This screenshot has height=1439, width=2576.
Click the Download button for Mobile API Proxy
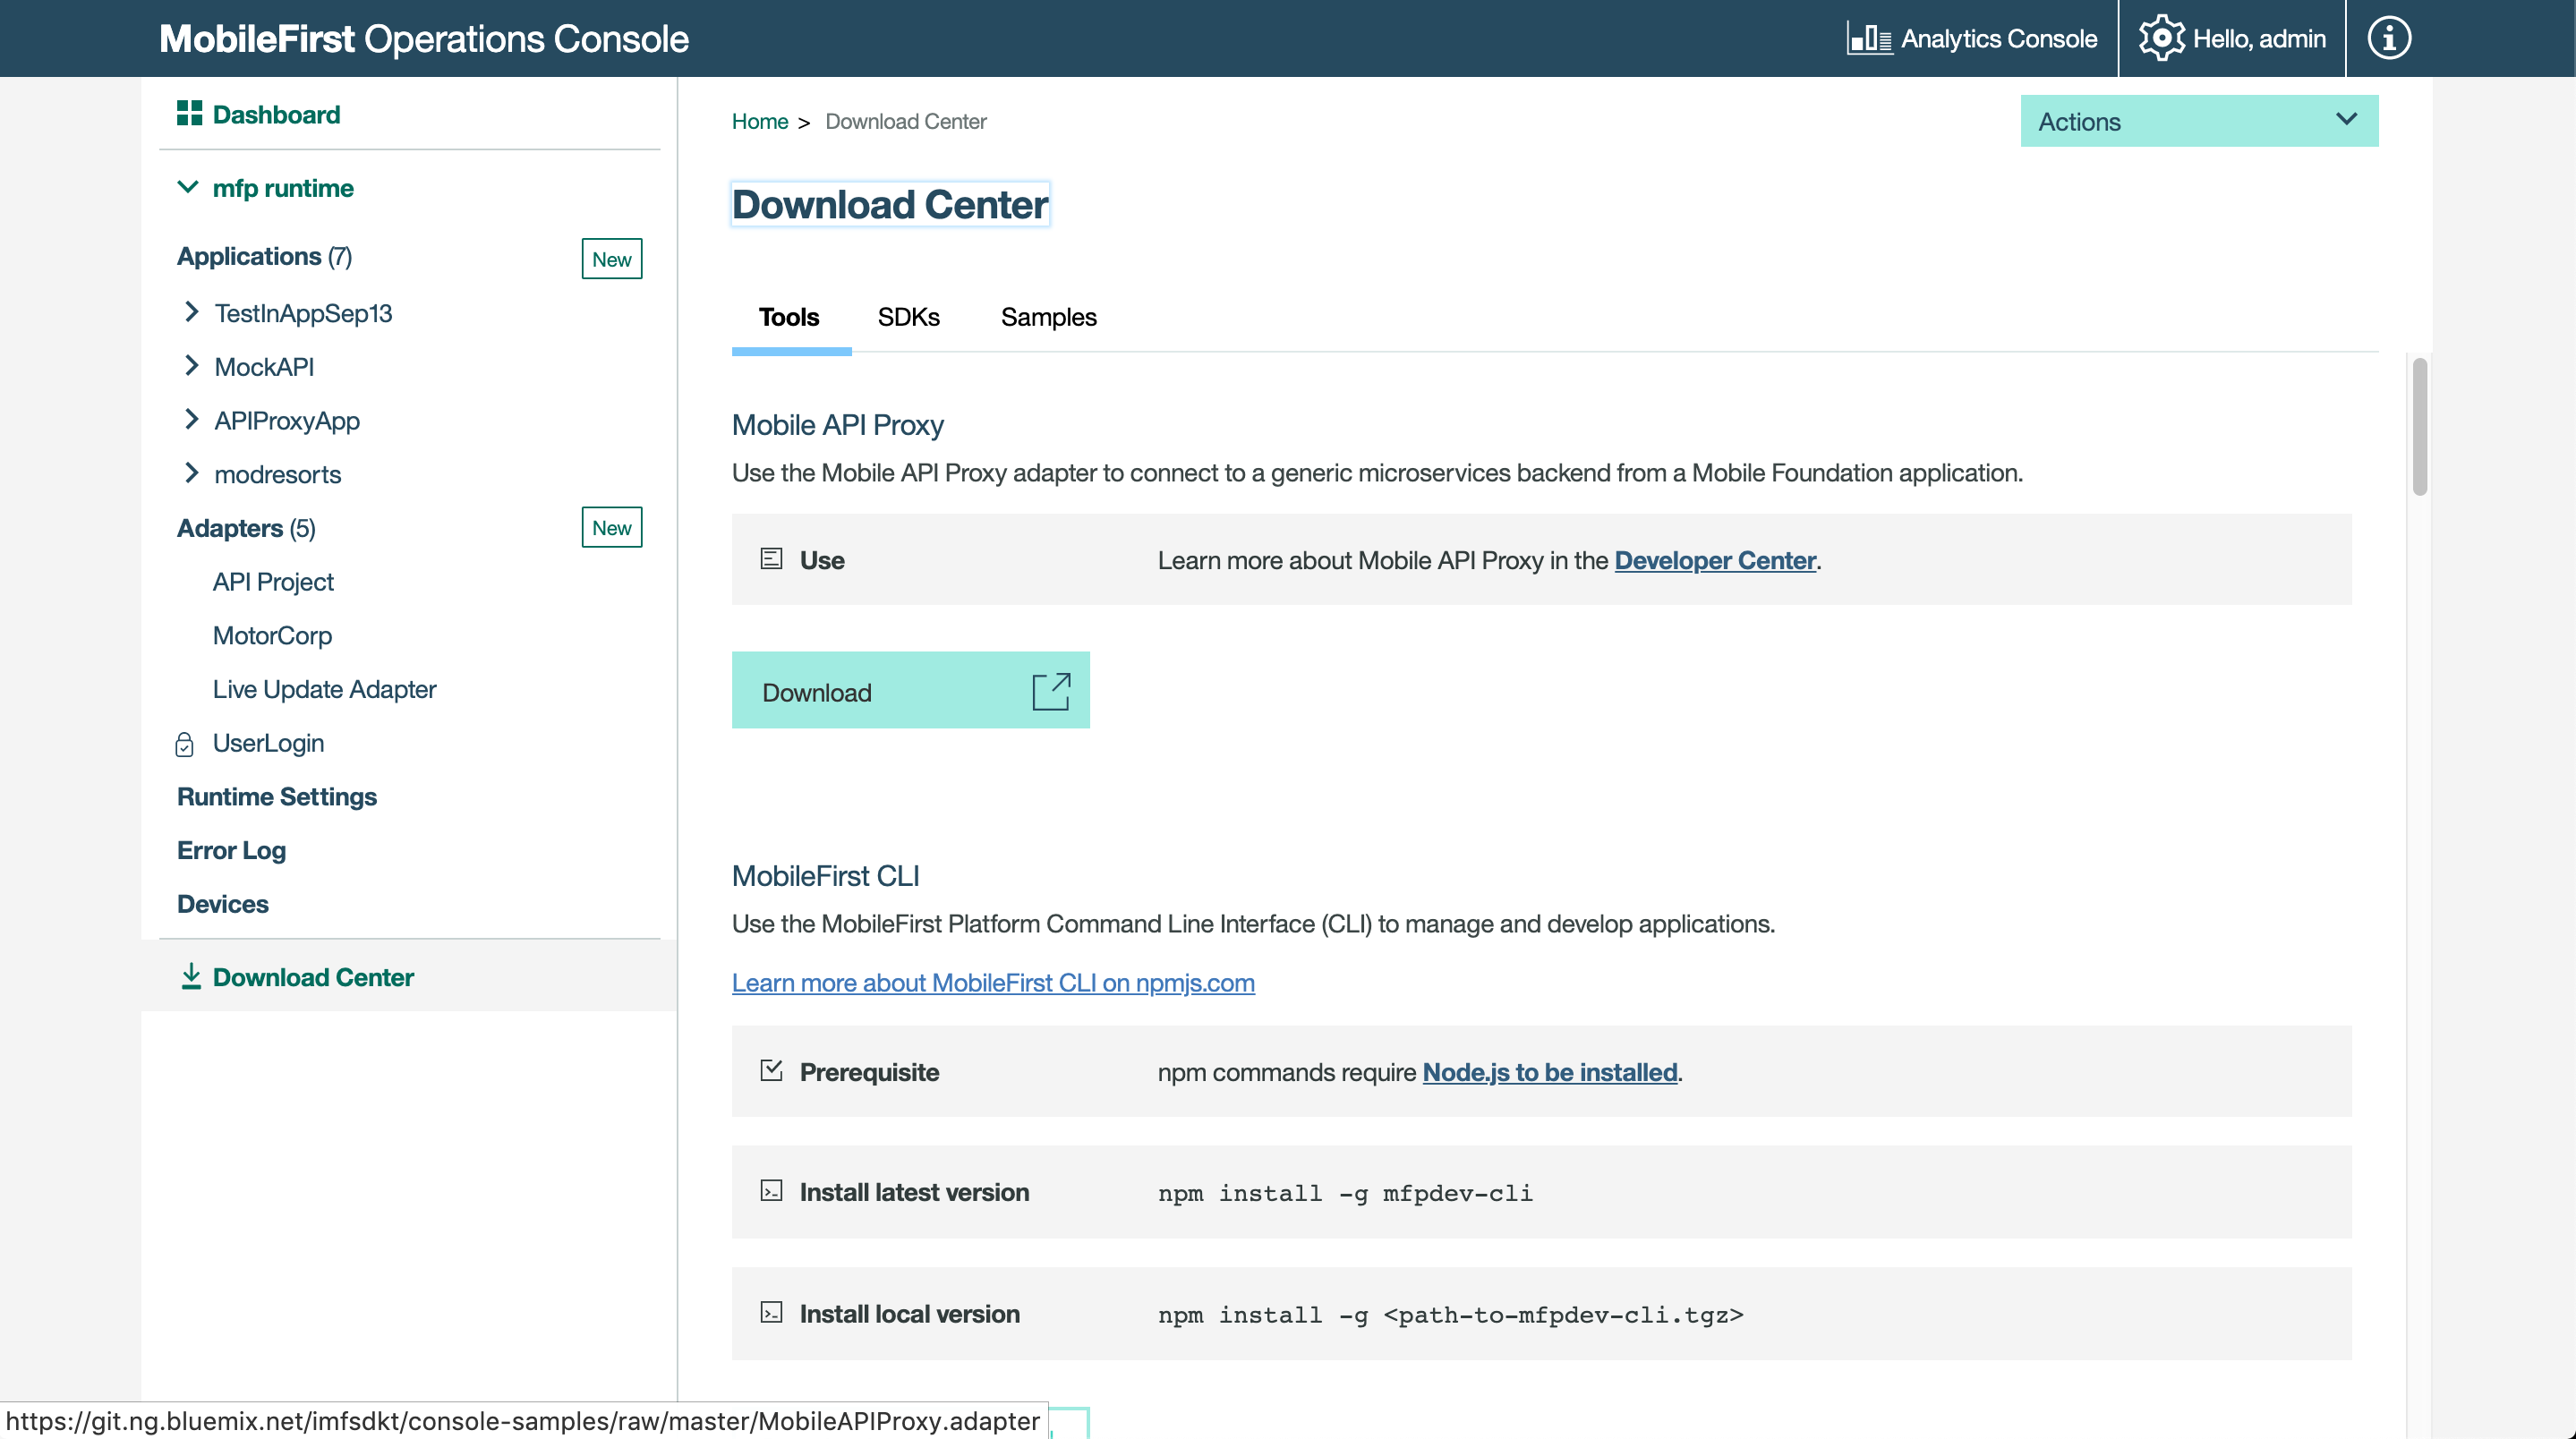[910, 690]
